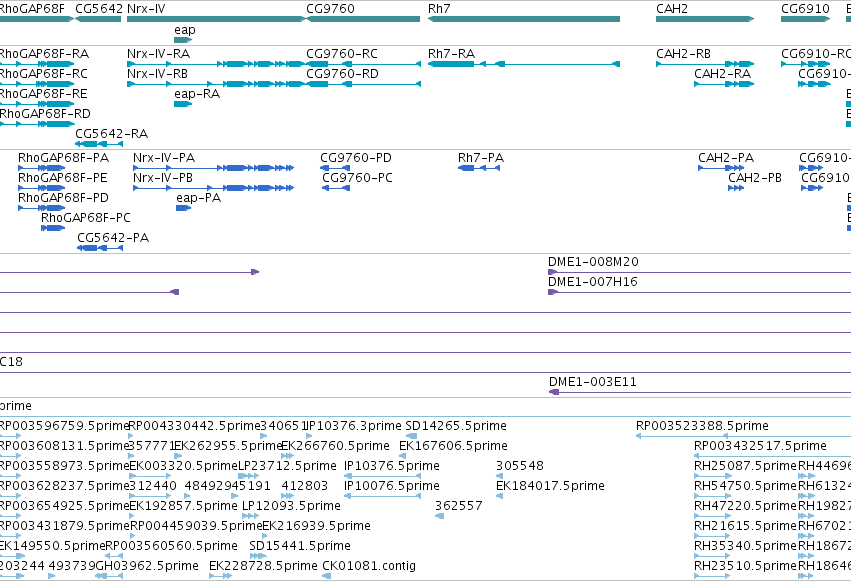Click the CAH2-PB protein label
This screenshot has width=851, height=581.
coord(755,178)
